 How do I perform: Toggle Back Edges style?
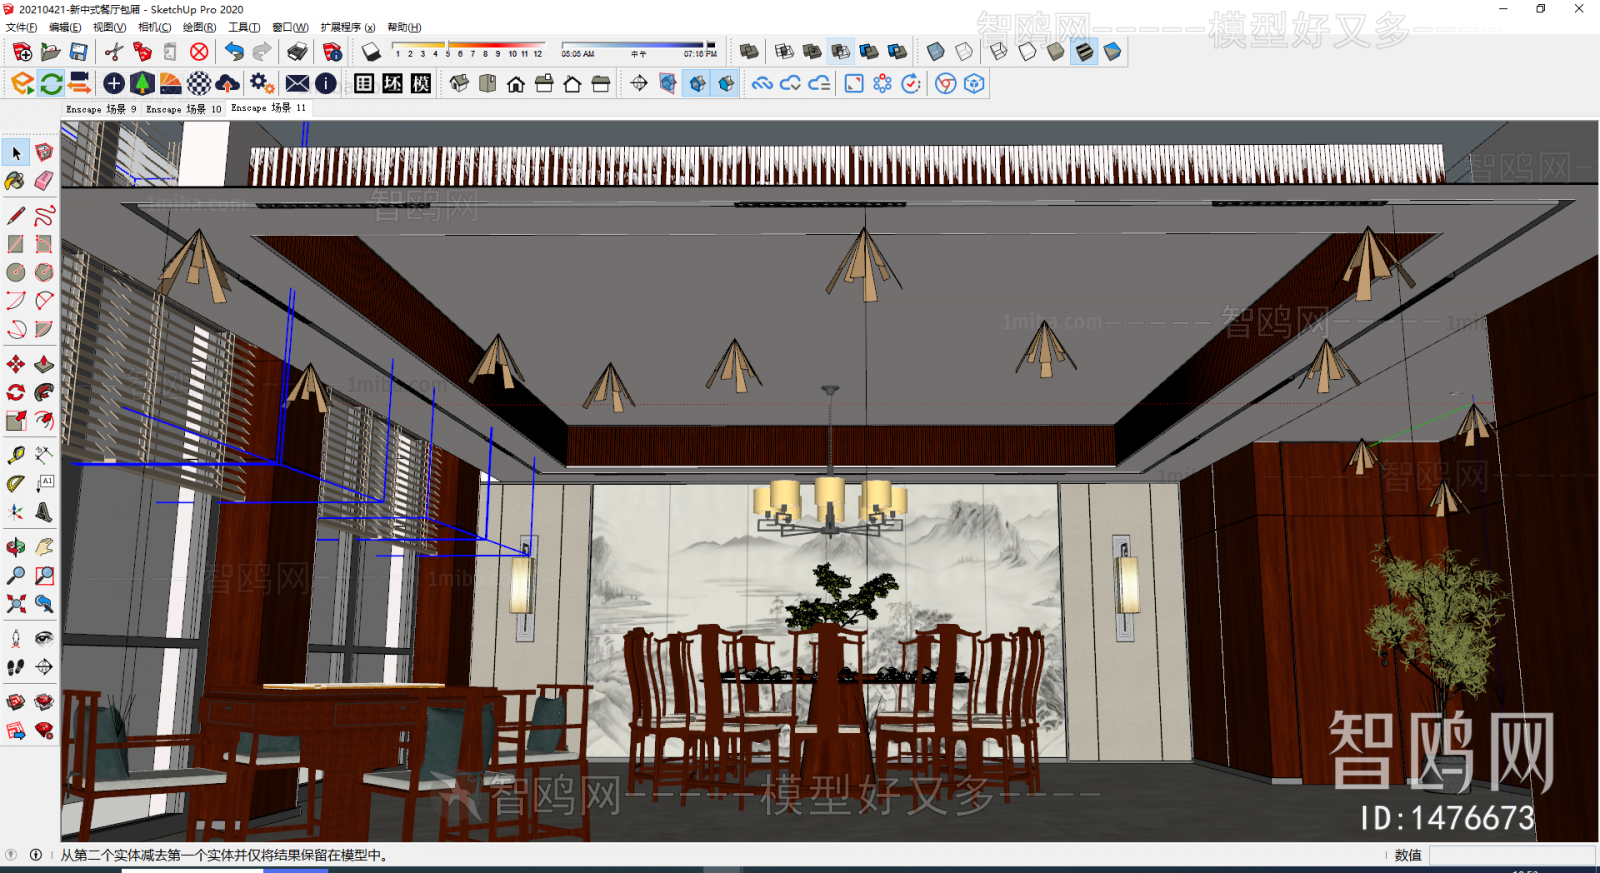[x=964, y=51]
